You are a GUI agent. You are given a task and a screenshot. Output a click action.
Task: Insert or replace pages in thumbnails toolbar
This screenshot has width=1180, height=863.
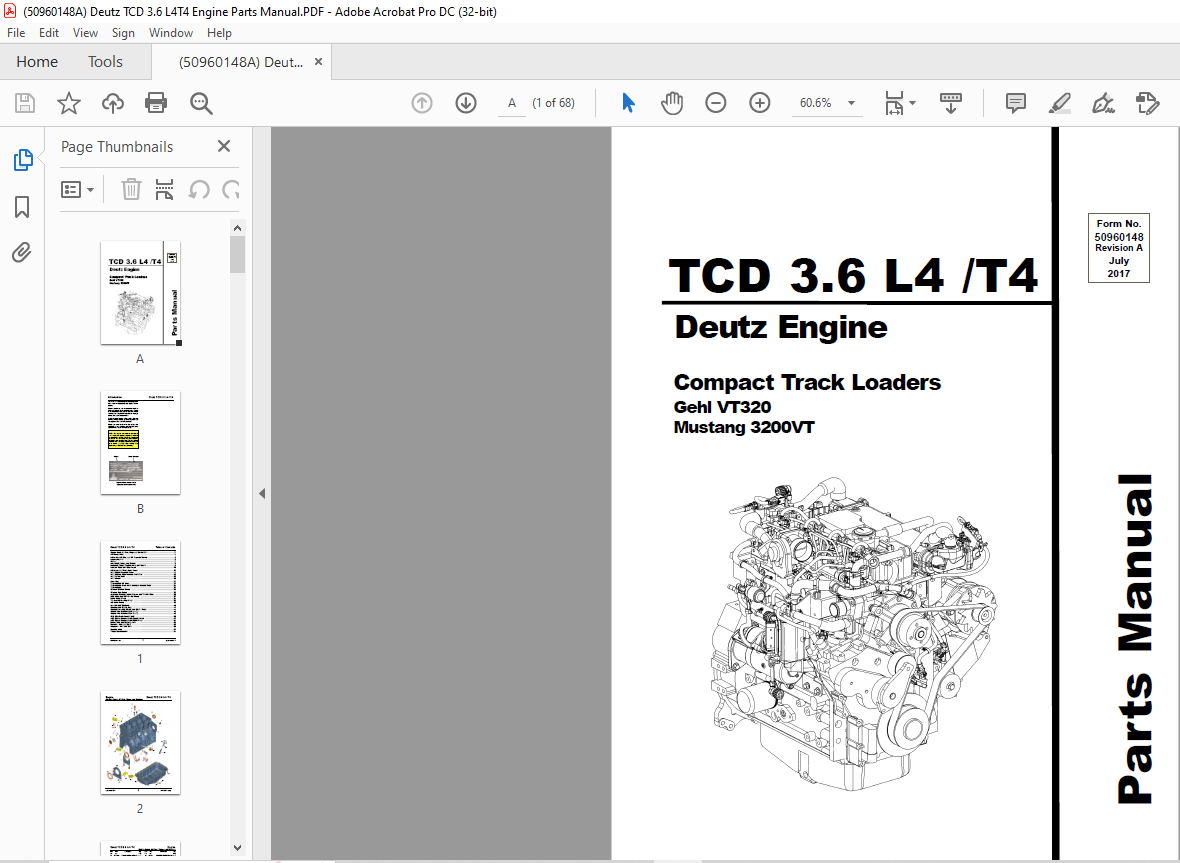click(x=164, y=189)
